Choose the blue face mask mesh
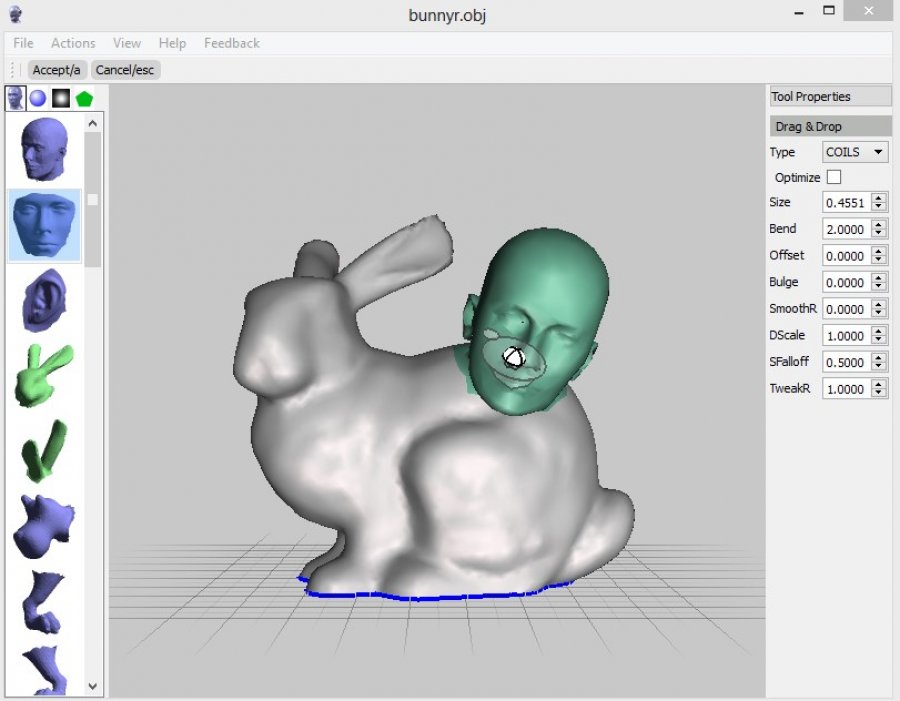The height and width of the screenshot is (701, 900). [x=45, y=226]
